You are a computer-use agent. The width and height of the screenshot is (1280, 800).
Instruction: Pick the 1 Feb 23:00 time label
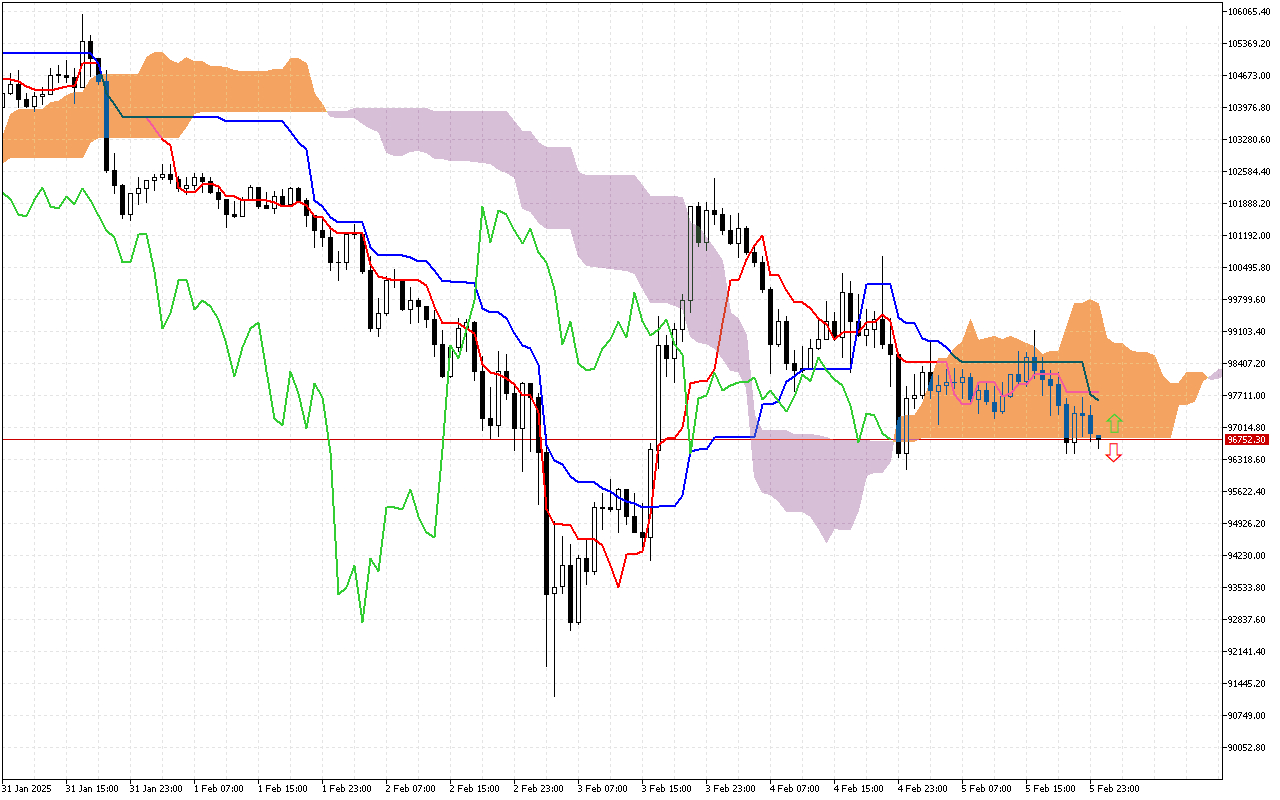[347, 788]
